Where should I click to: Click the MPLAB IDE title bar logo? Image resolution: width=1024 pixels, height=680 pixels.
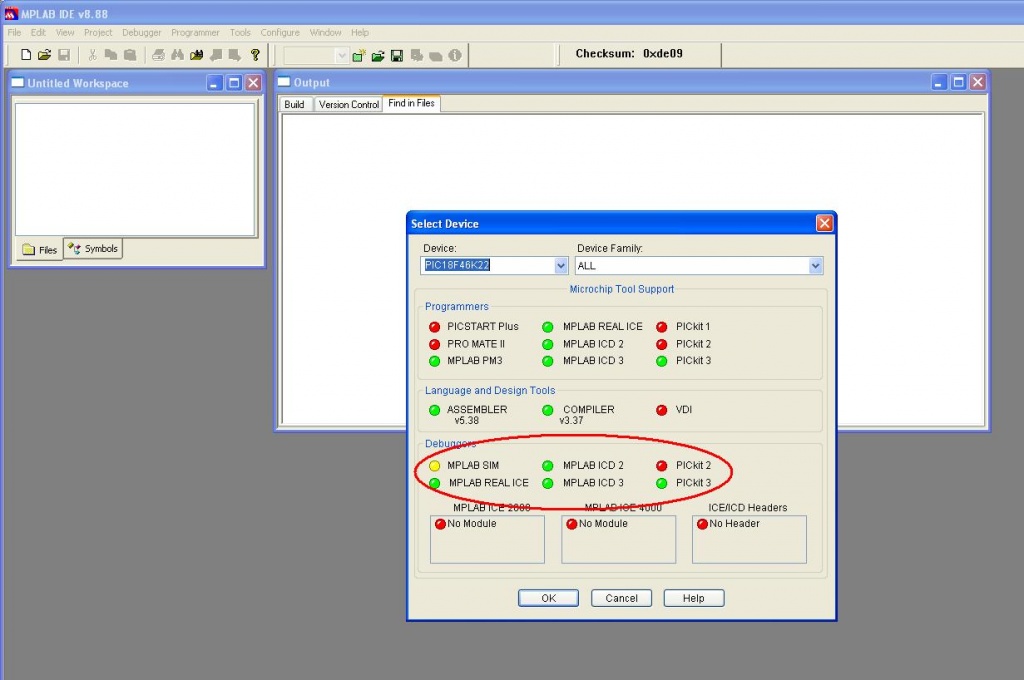coord(11,14)
